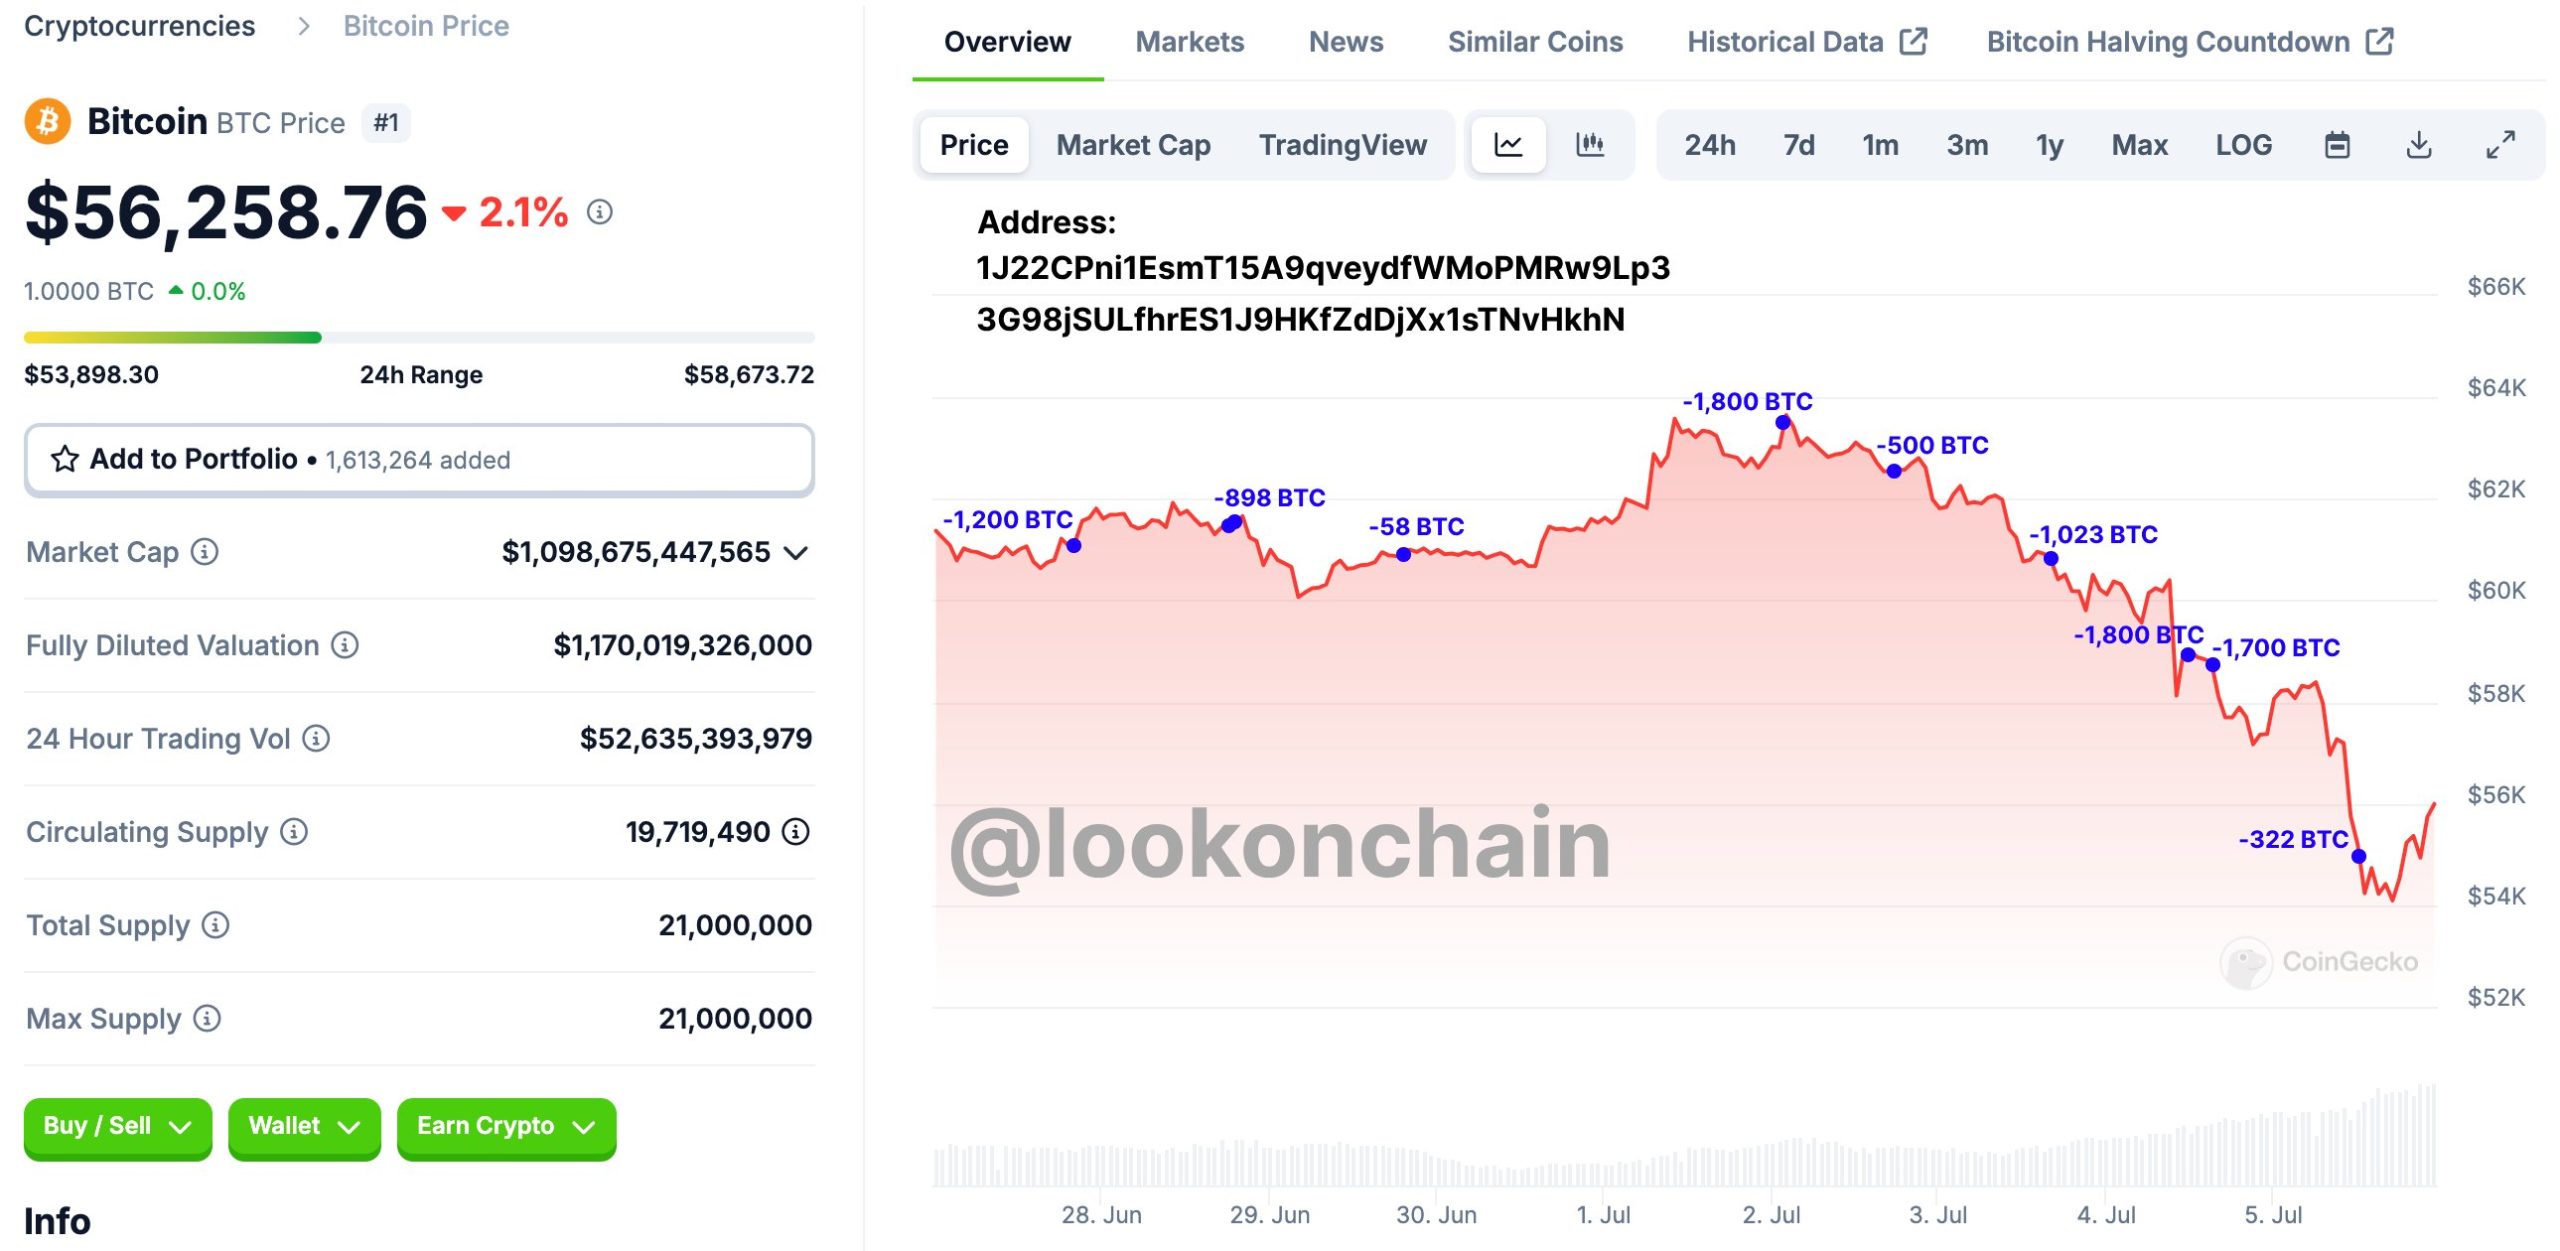The height and width of the screenshot is (1251, 2560).
Task: Open the calendar date range picker
Action: tap(2336, 146)
